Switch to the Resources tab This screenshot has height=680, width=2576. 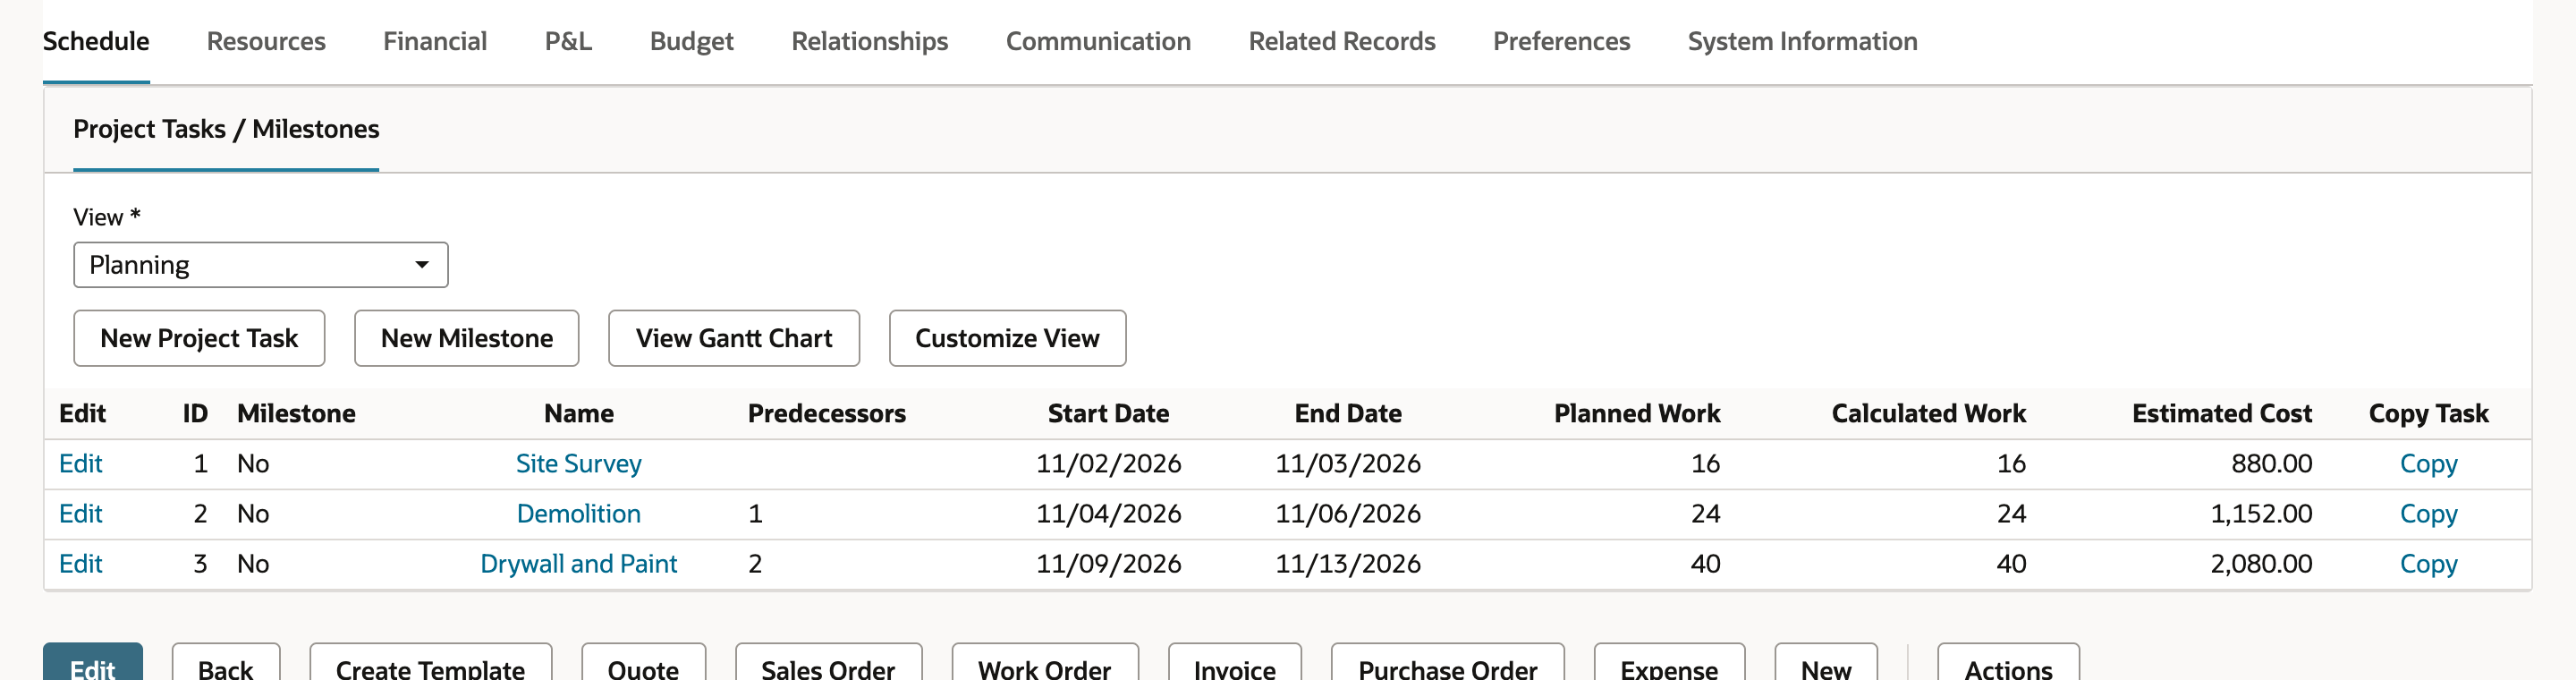(266, 41)
